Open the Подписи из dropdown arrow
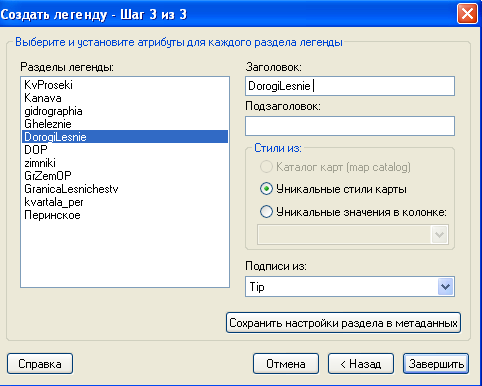Image resolution: width=482 pixels, height=386 pixels. [446, 286]
